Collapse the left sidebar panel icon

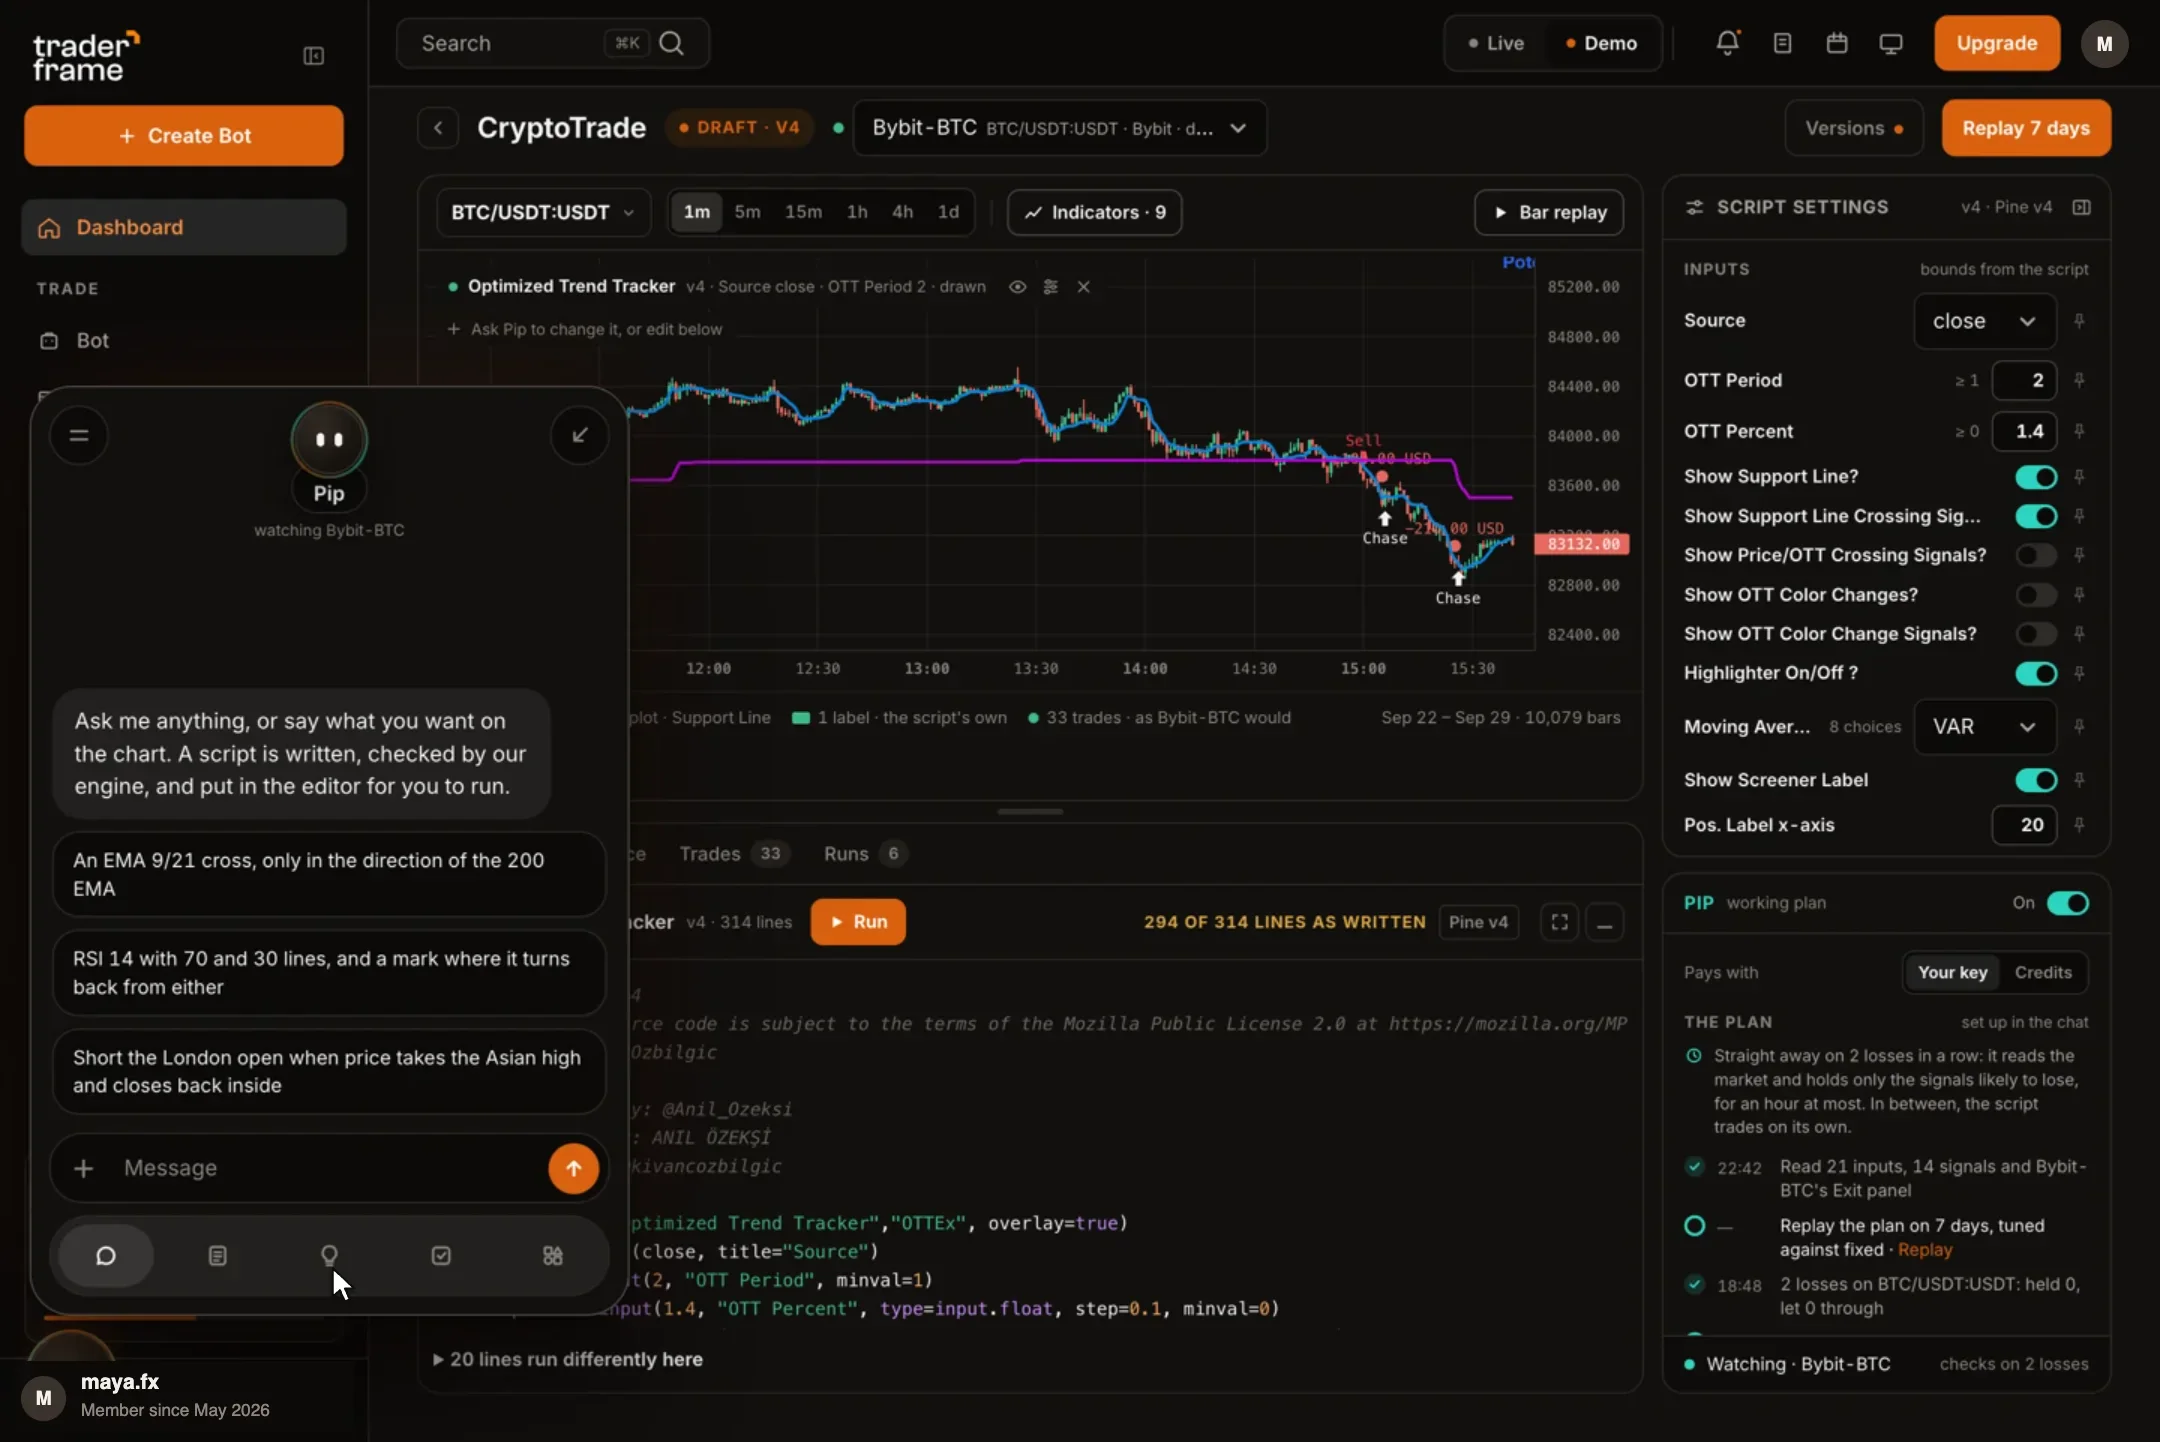pos(313,56)
